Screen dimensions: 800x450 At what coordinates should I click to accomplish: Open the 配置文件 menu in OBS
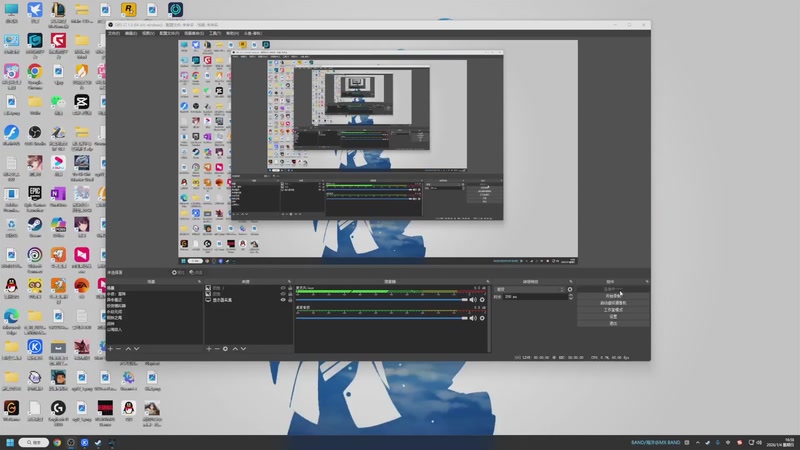[169, 33]
